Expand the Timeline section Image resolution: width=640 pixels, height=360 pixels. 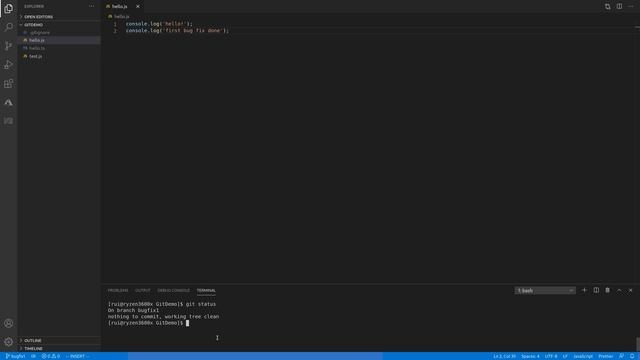point(59,349)
